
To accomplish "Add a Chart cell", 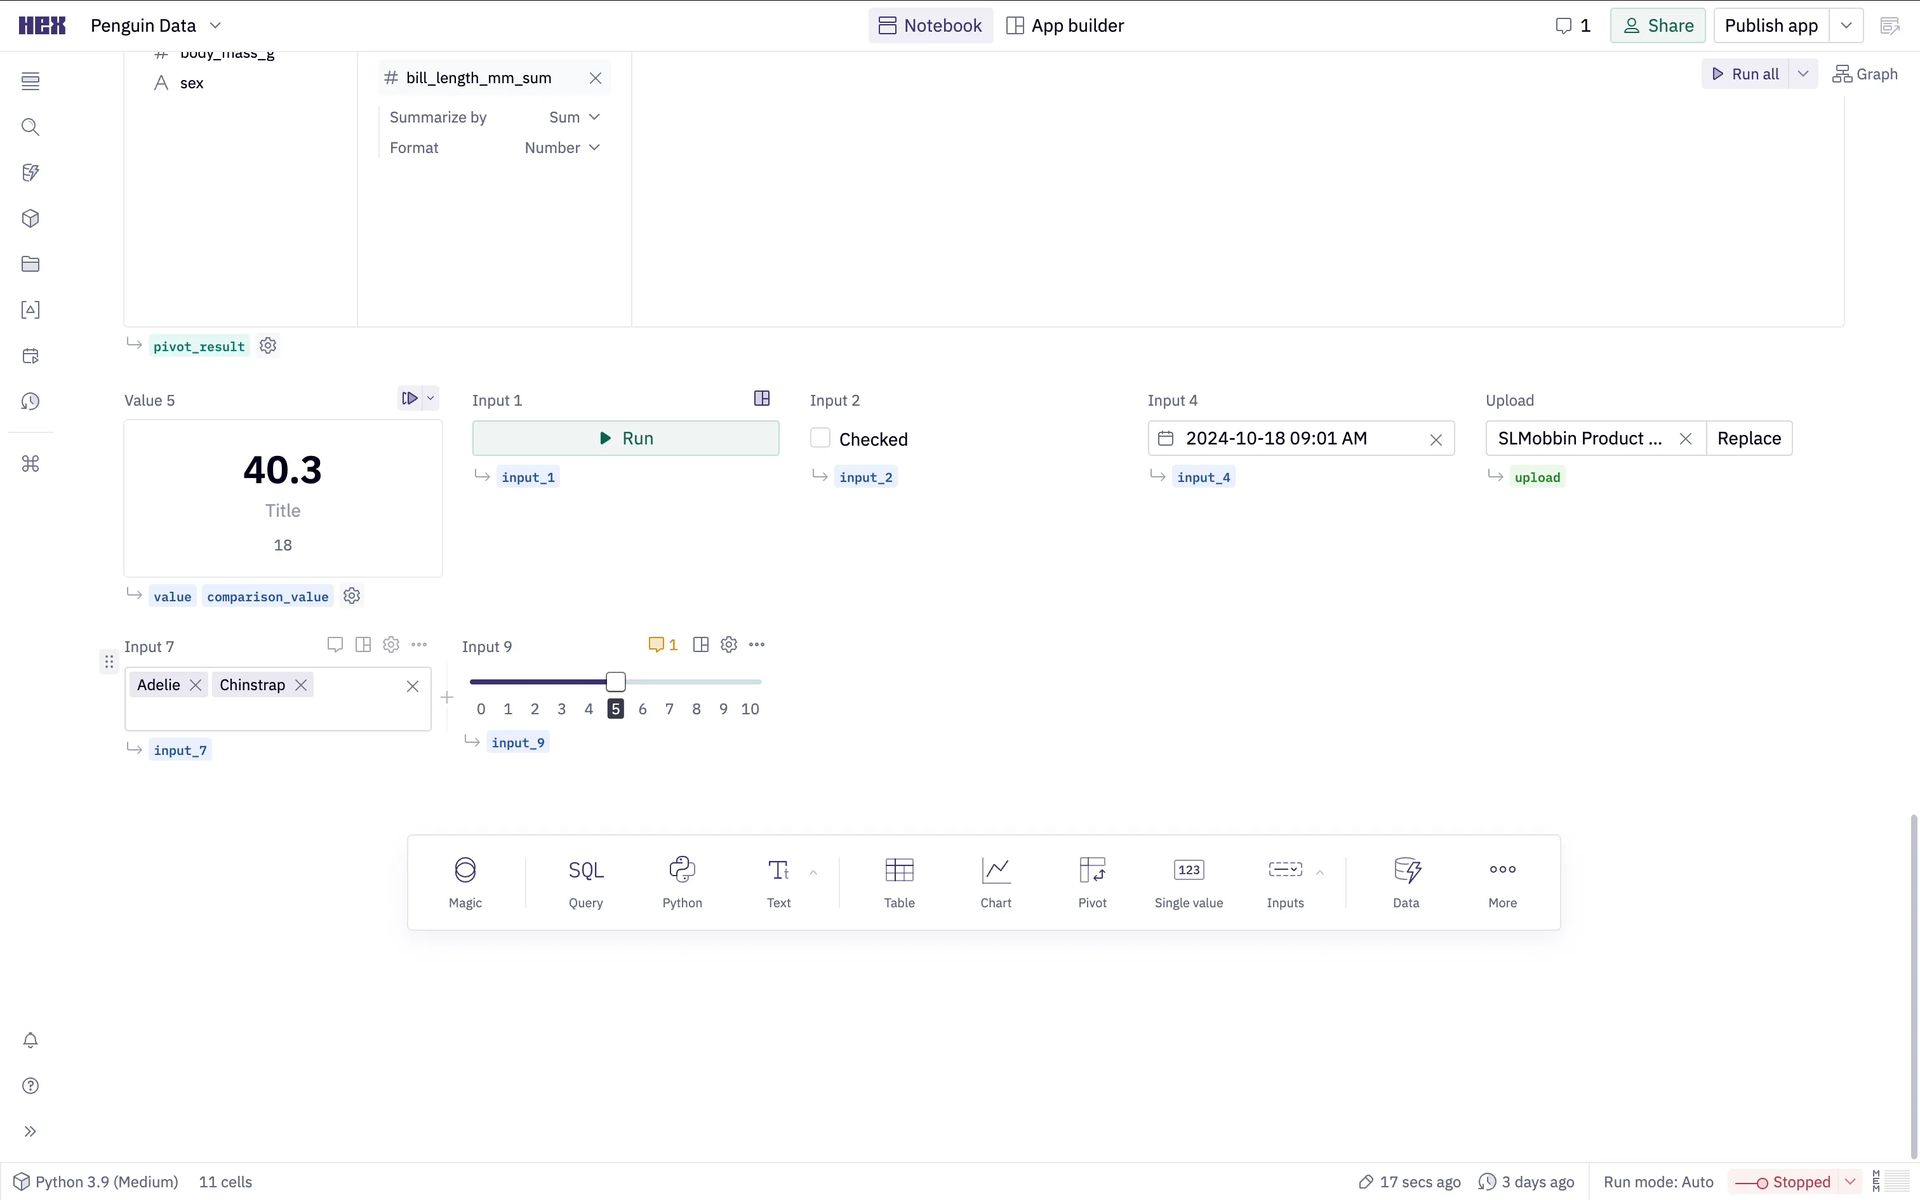I will [x=996, y=883].
